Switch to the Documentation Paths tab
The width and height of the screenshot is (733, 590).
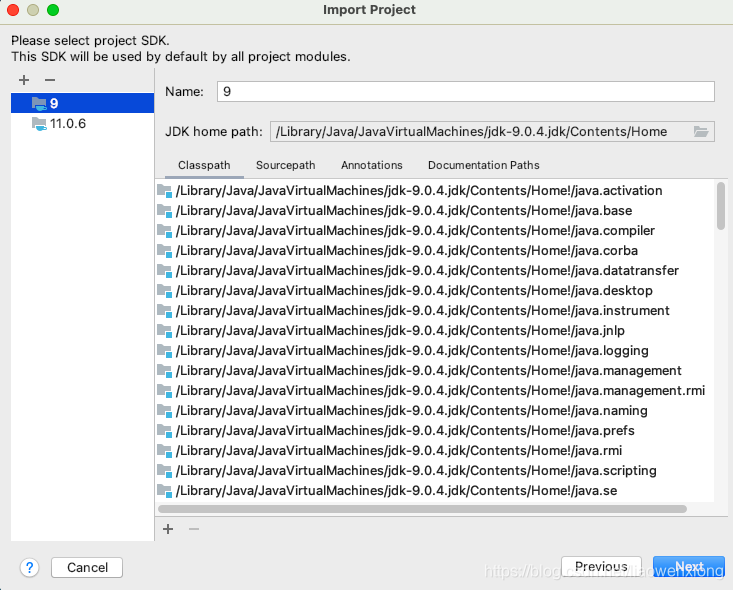pyautogui.click(x=483, y=165)
